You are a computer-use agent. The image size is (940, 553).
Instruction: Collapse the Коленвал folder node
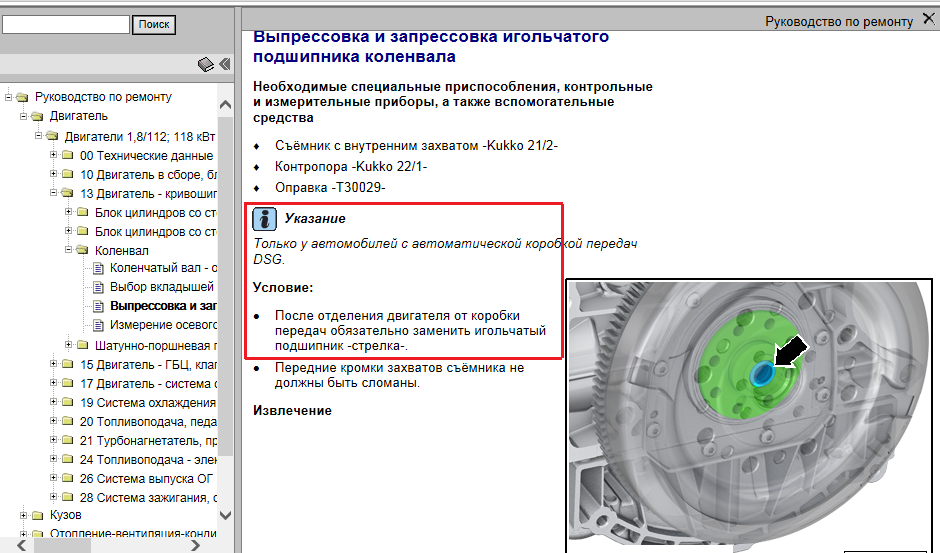click(68, 250)
